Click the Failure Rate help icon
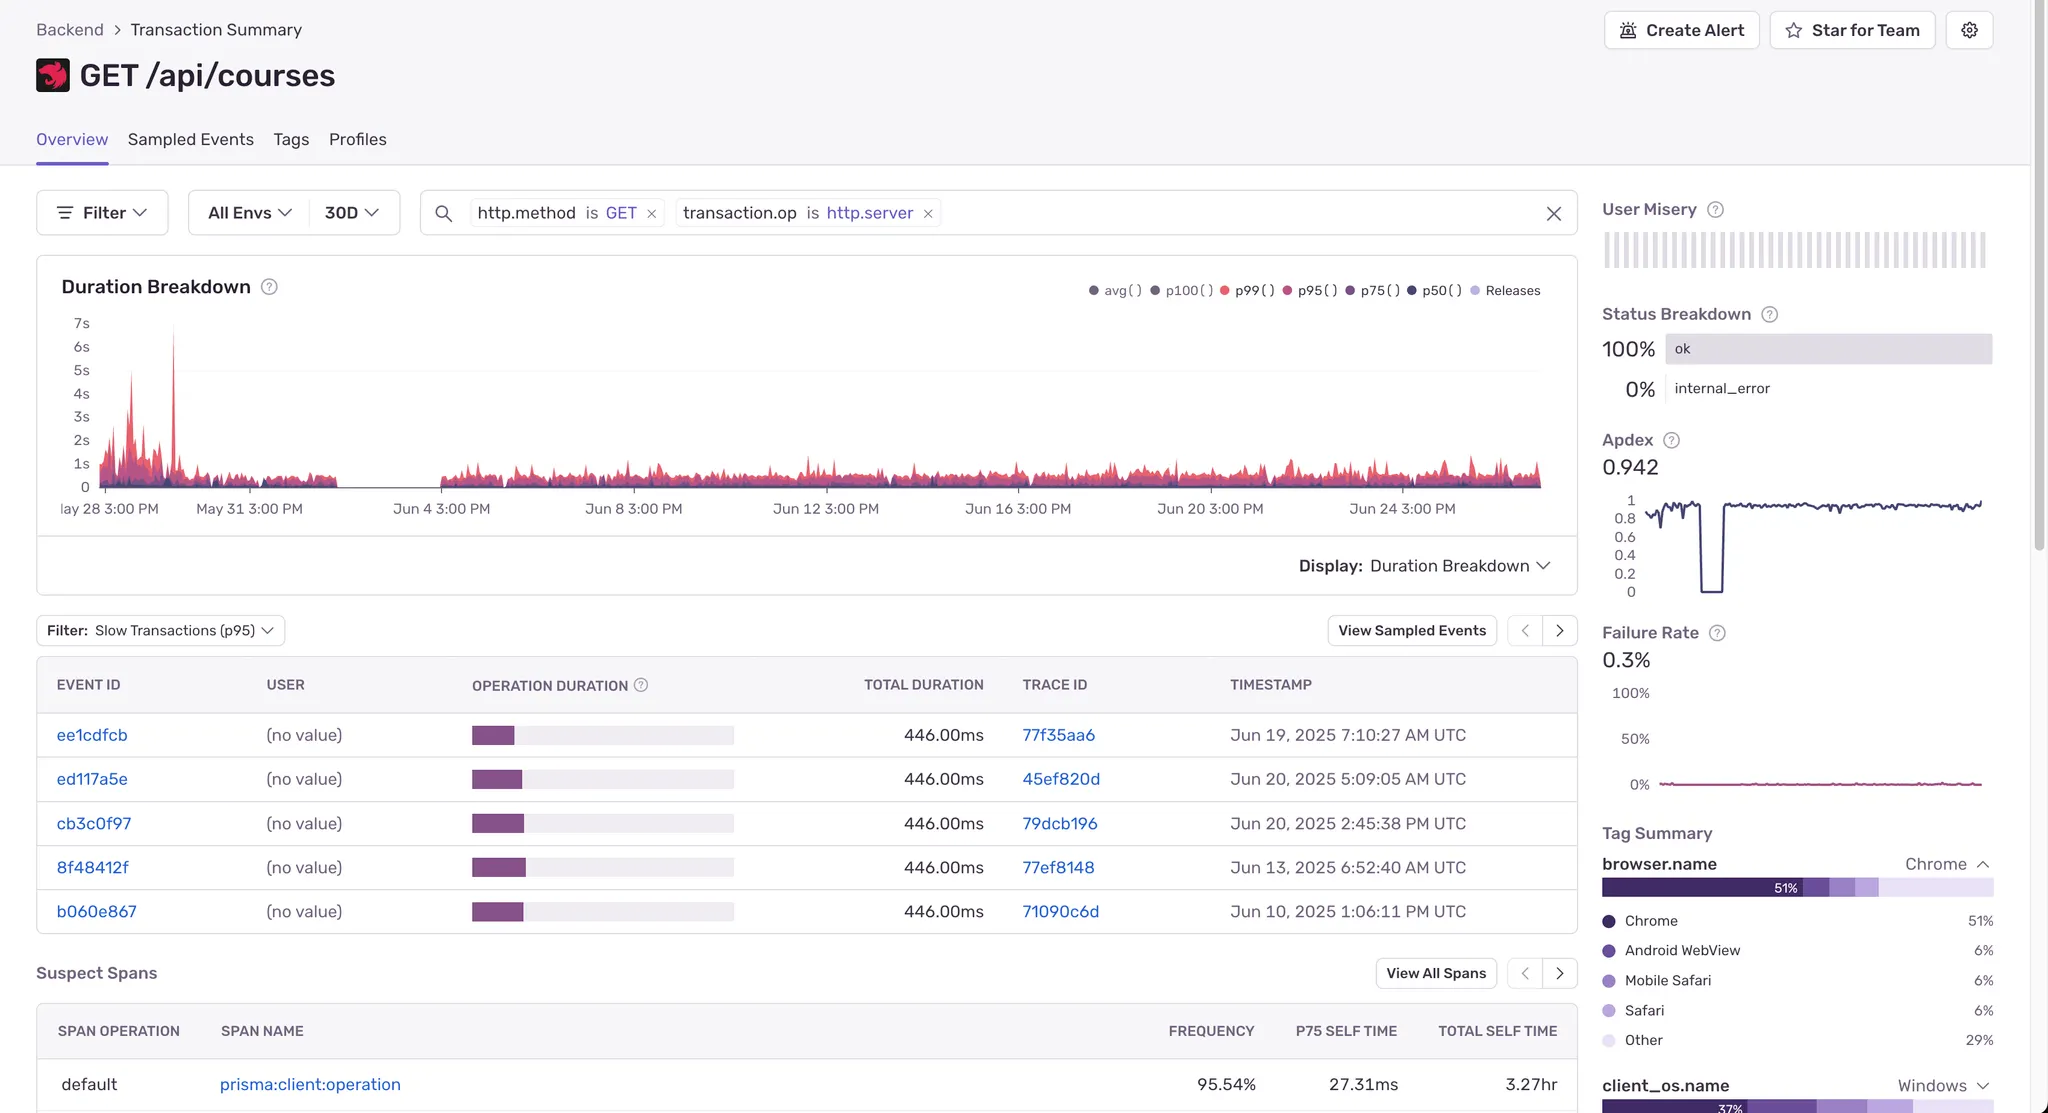This screenshot has height=1113, width=2048. pyautogui.click(x=1717, y=633)
